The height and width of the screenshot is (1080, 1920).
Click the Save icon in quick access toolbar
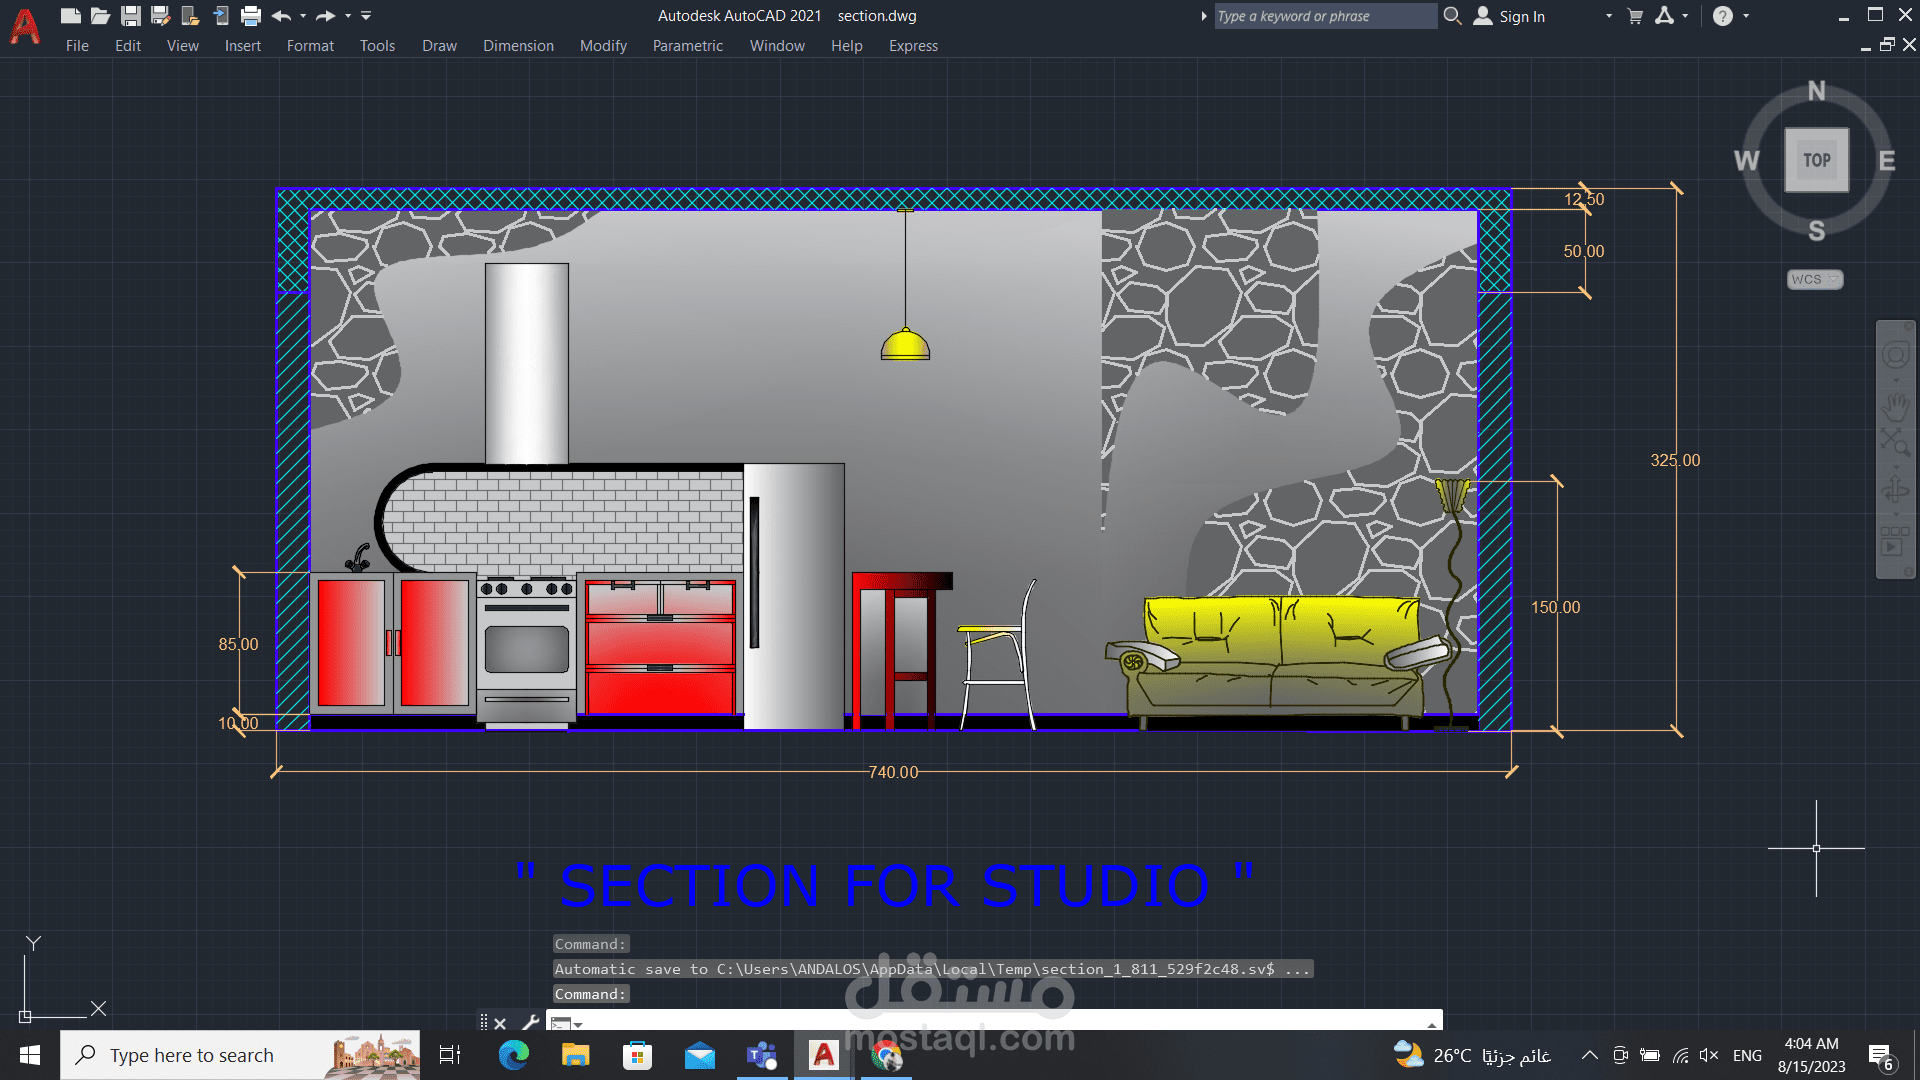(130, 16)
